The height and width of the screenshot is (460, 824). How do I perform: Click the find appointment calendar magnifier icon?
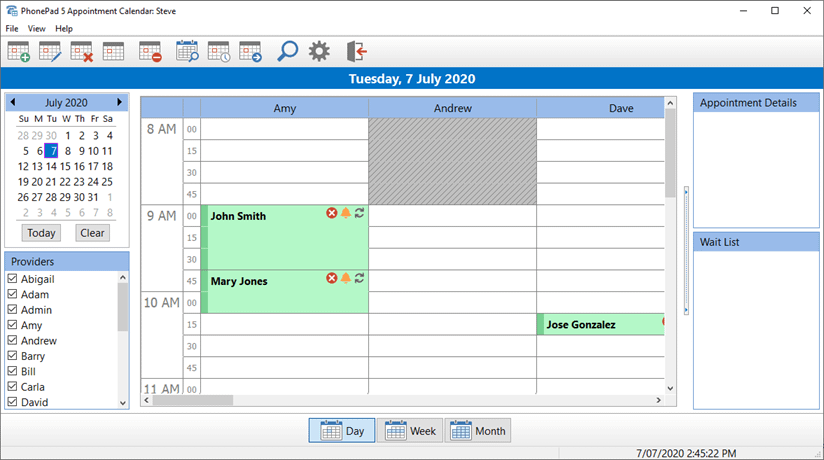187,52
